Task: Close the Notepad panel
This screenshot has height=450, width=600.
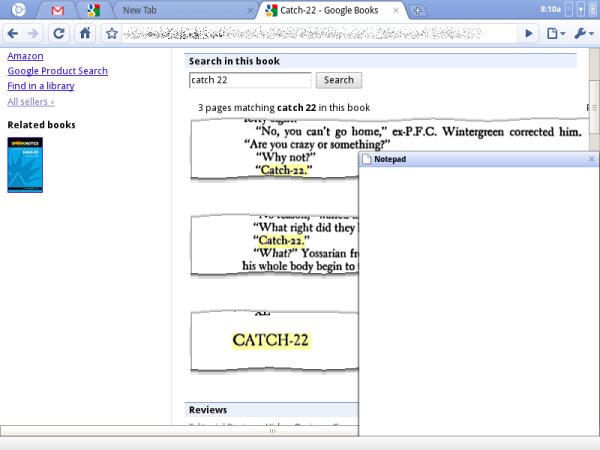Action: coord(591,159)
